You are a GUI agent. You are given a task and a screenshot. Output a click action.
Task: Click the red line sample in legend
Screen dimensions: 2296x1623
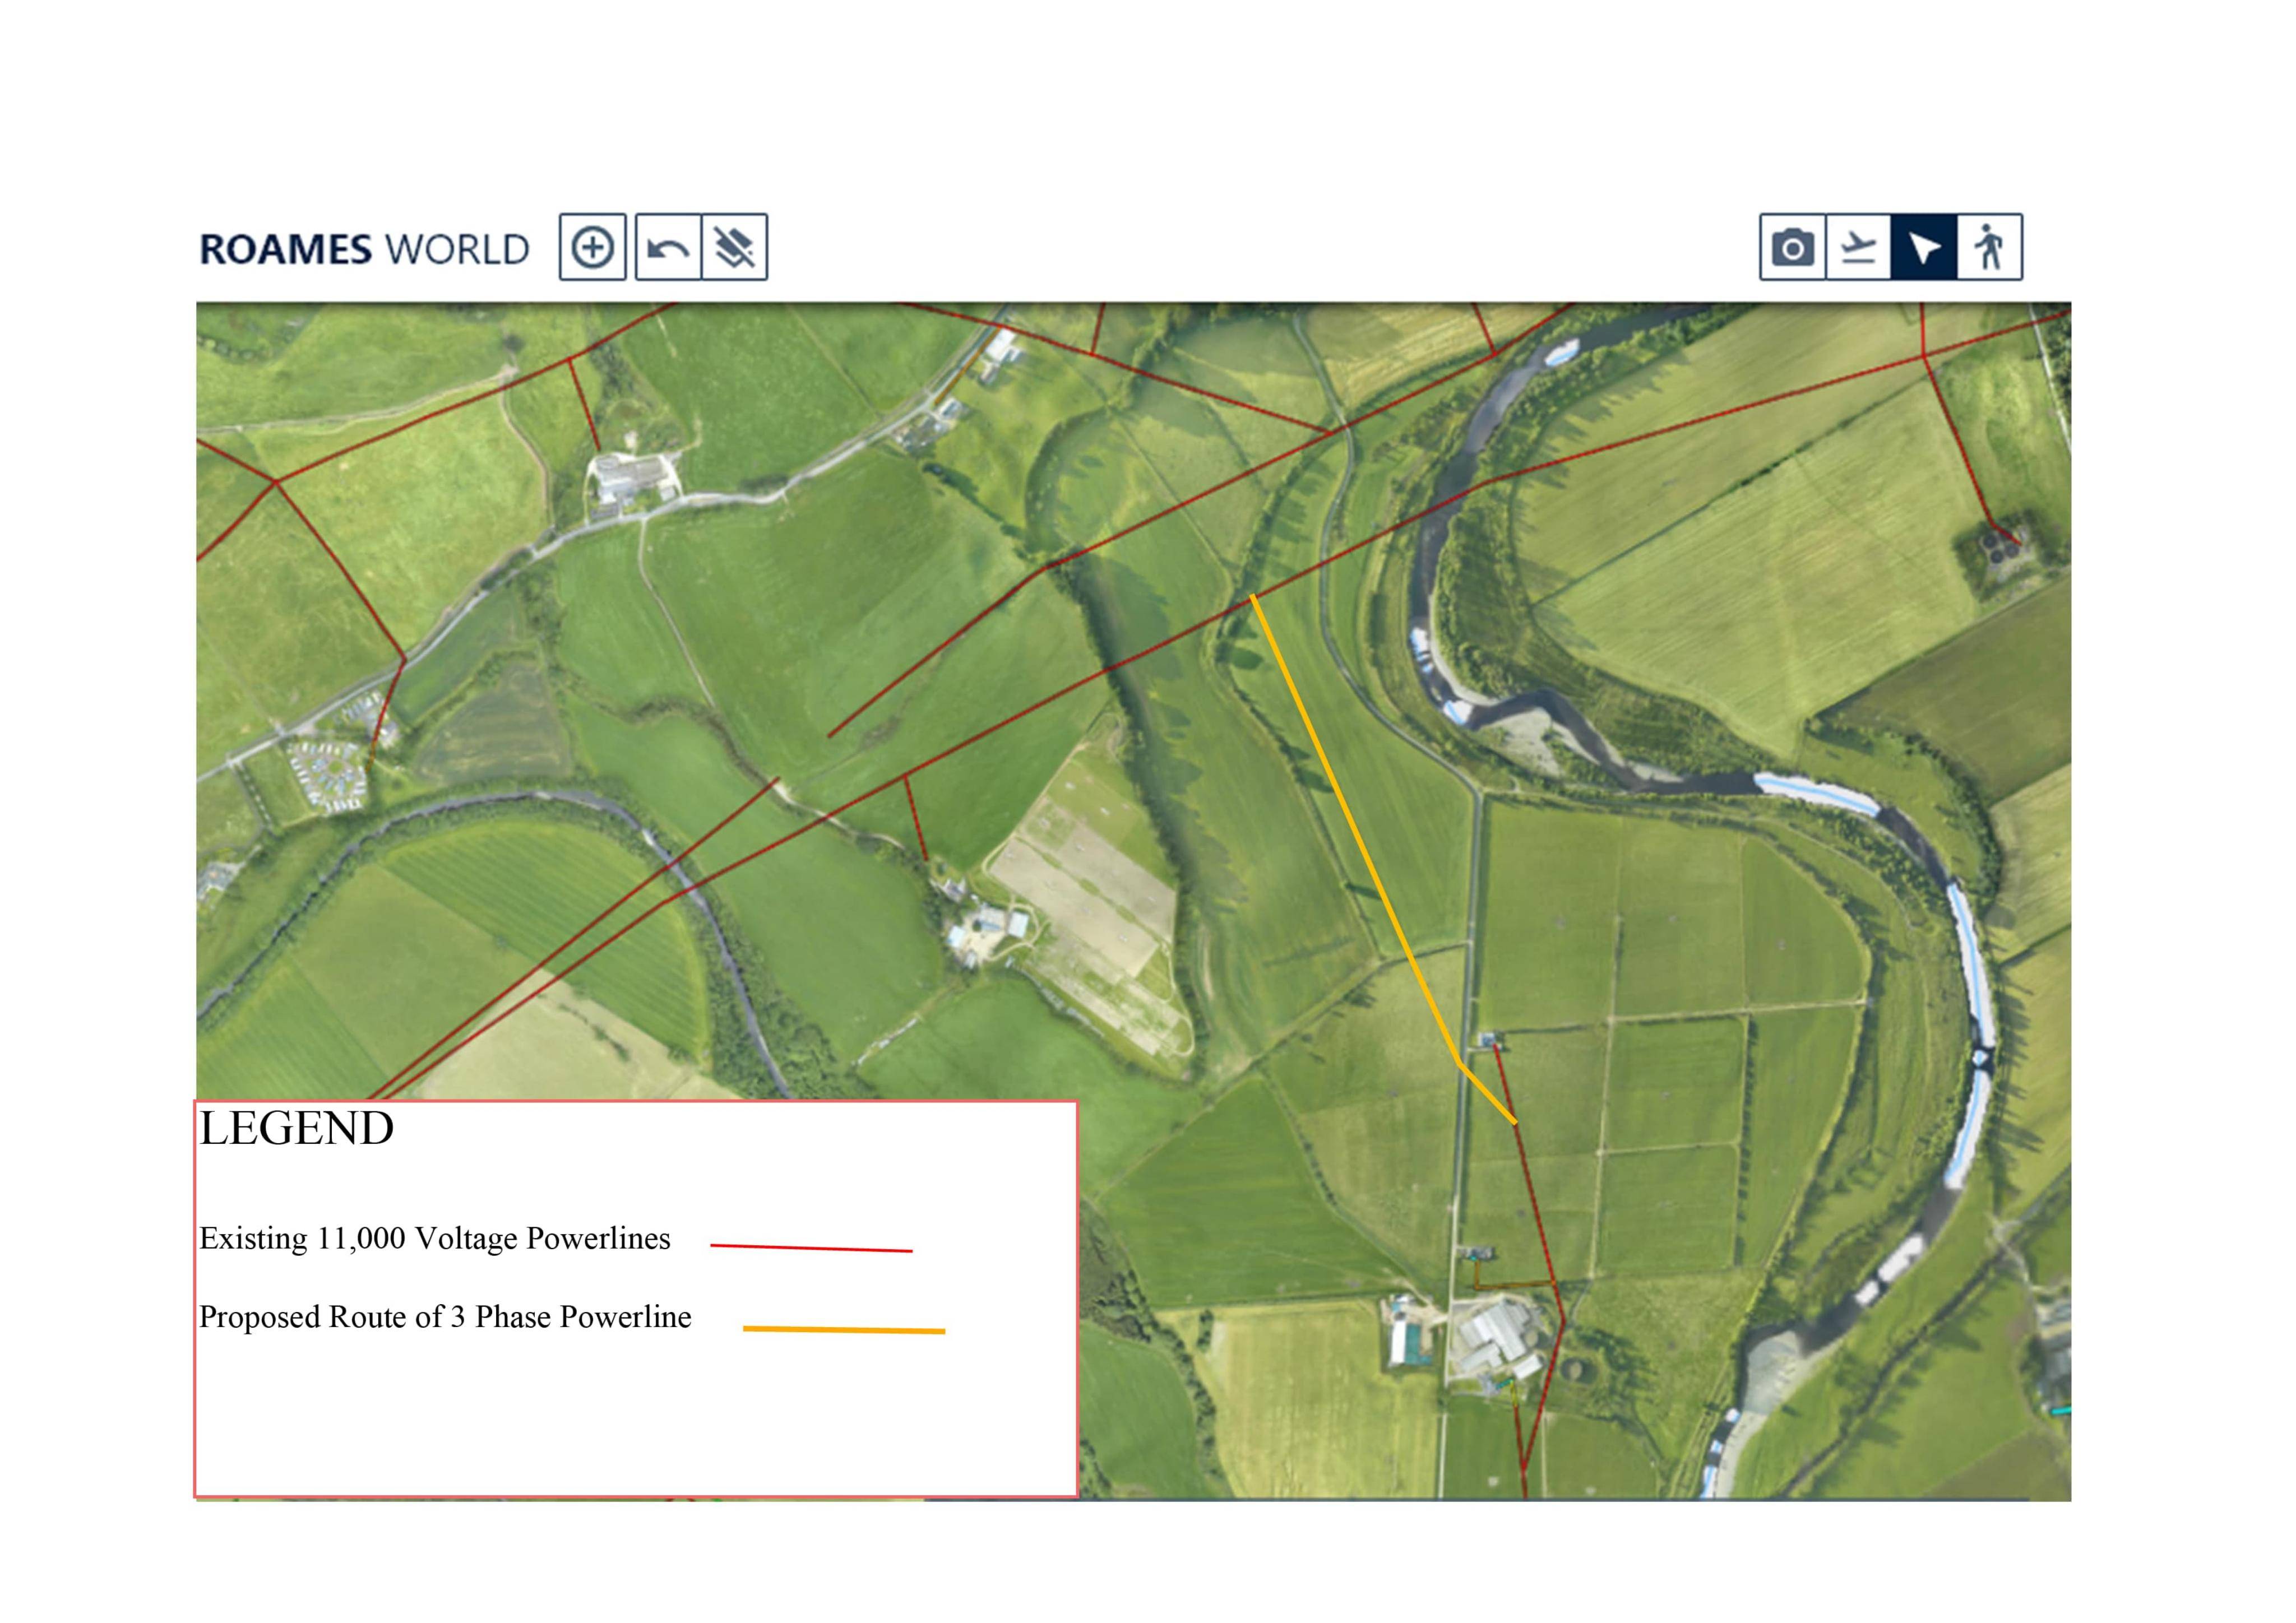pos(811,1248)
